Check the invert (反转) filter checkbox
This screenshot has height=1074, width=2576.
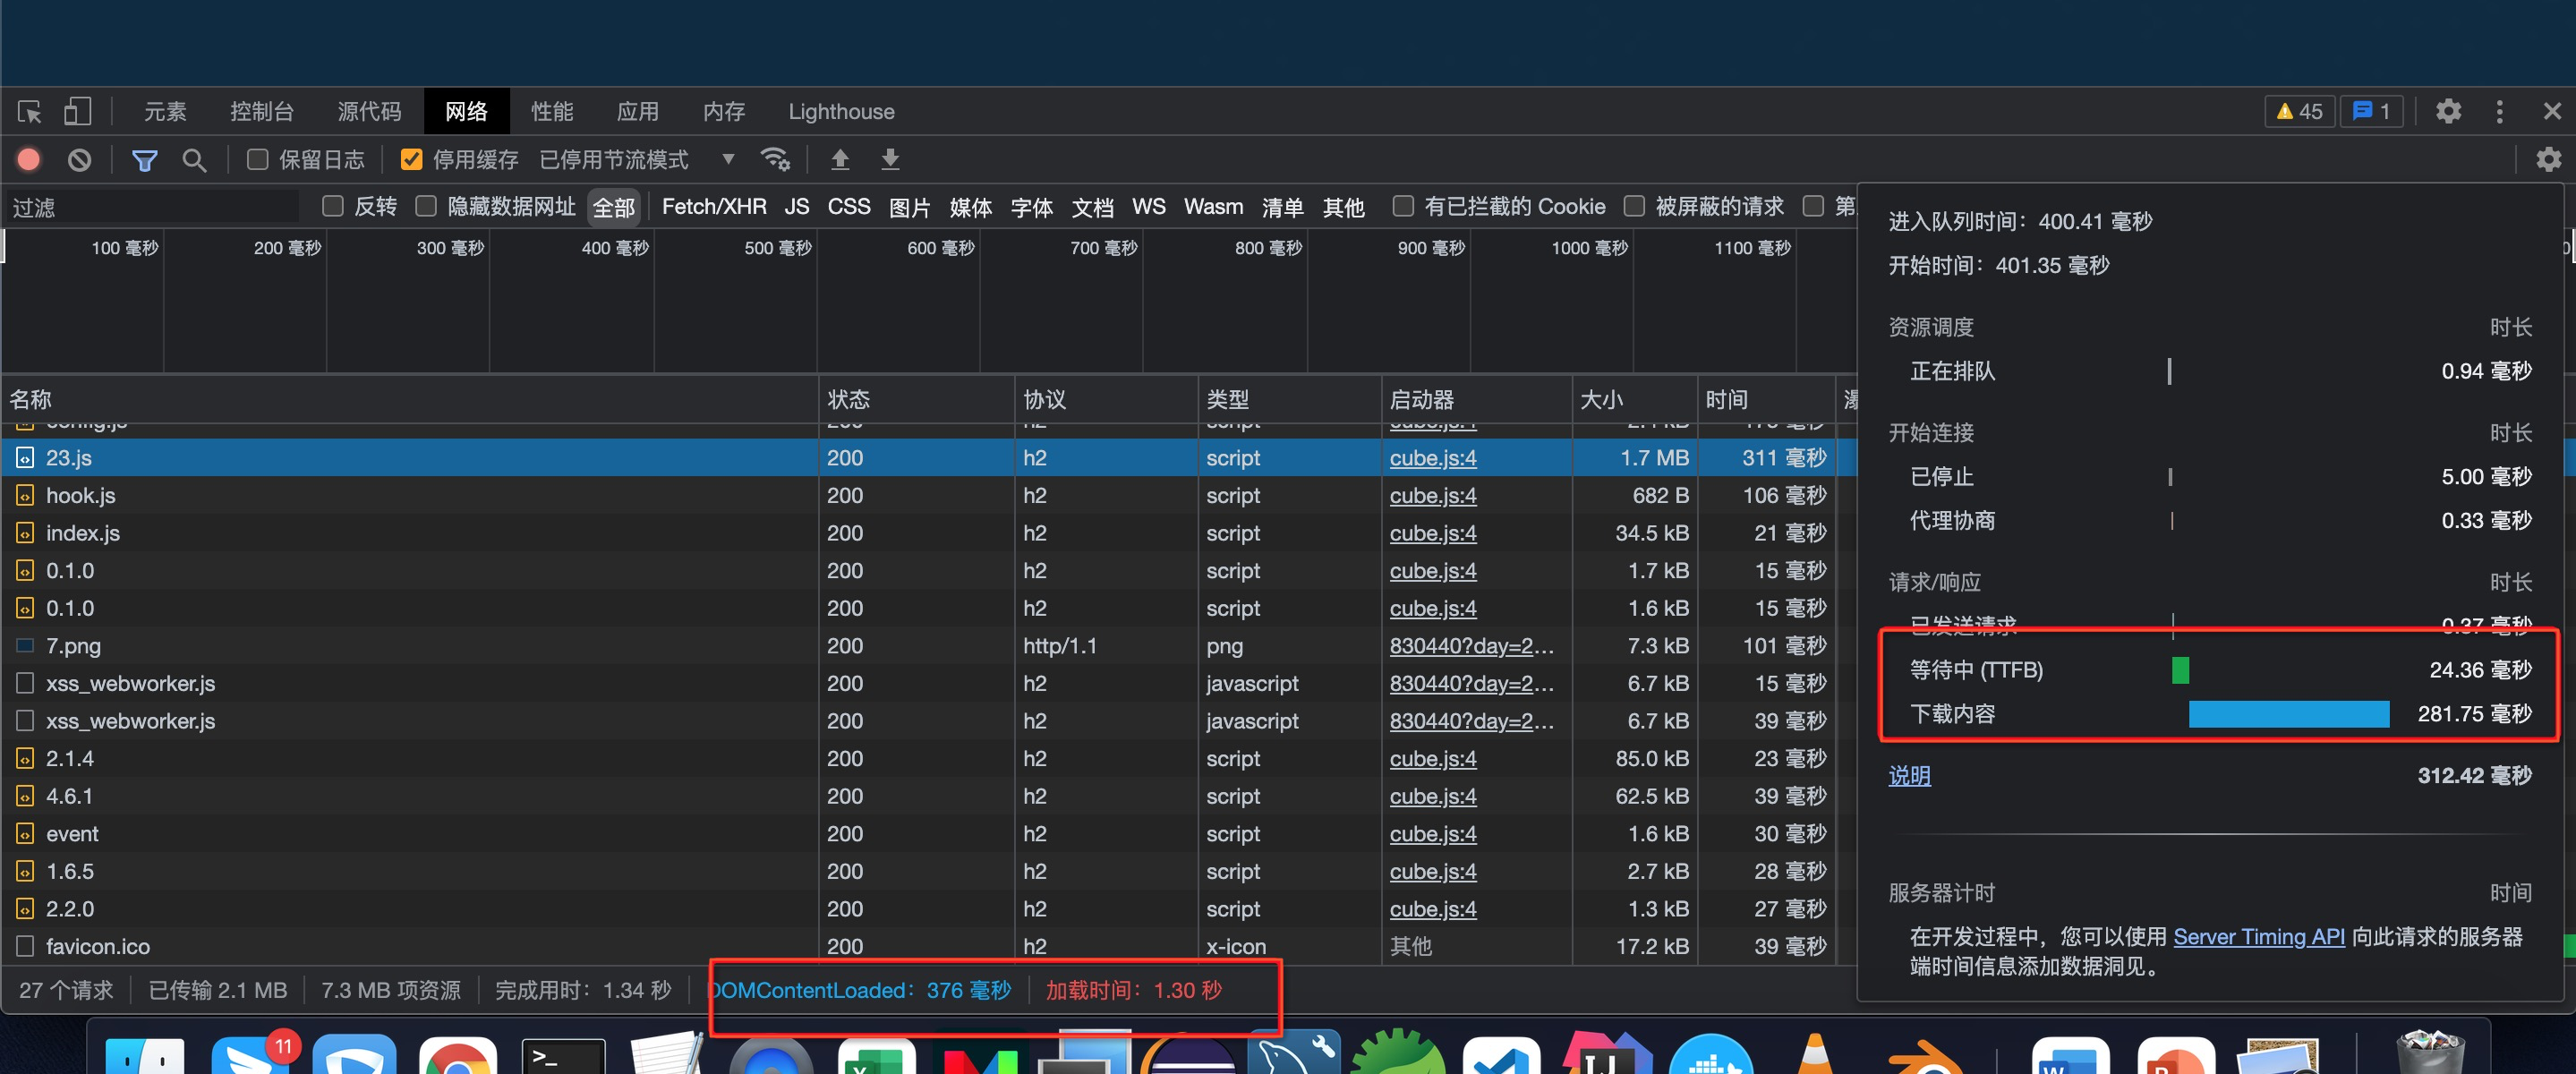(x=333, y=206)
